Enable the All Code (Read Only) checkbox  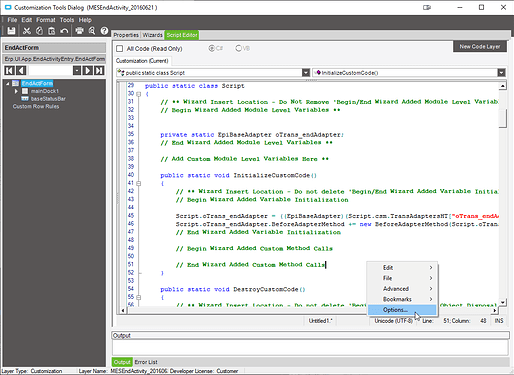[119, 49]
